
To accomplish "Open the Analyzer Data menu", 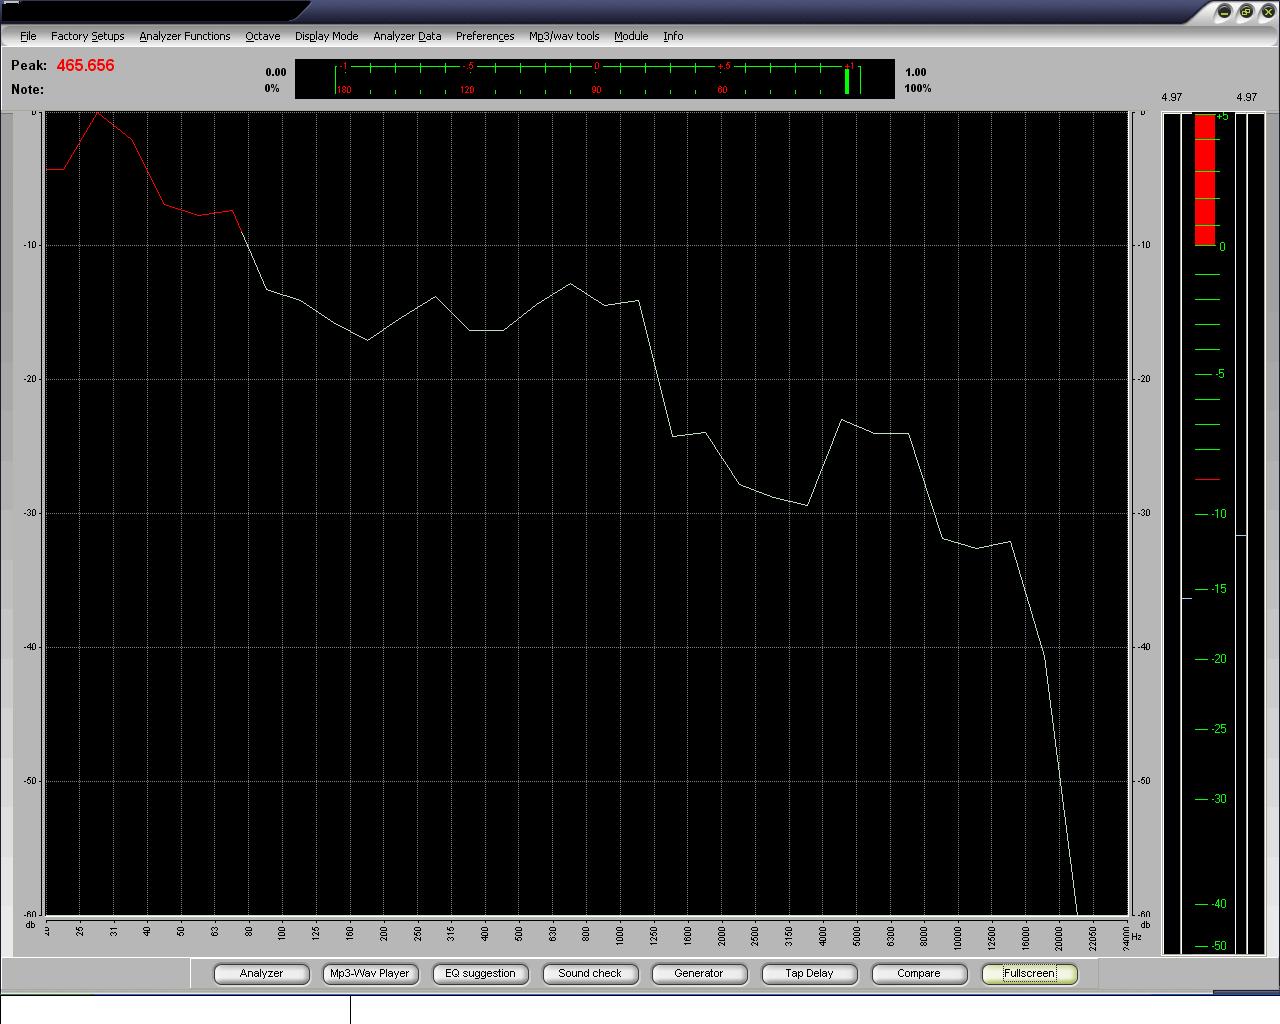I will tap(407, 36).
